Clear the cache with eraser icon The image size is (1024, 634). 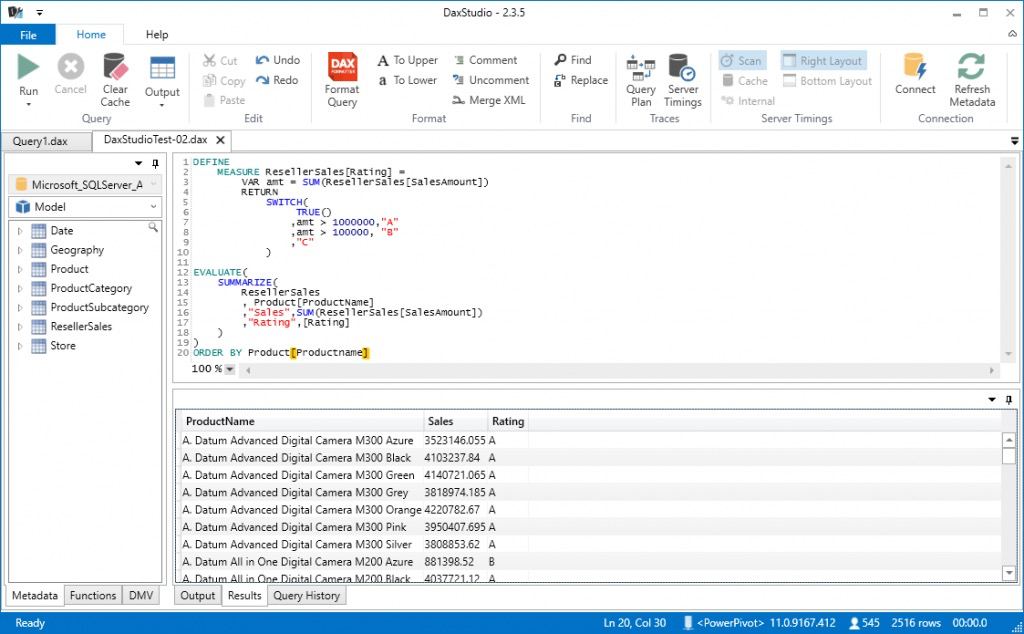(x=115, y=80)
